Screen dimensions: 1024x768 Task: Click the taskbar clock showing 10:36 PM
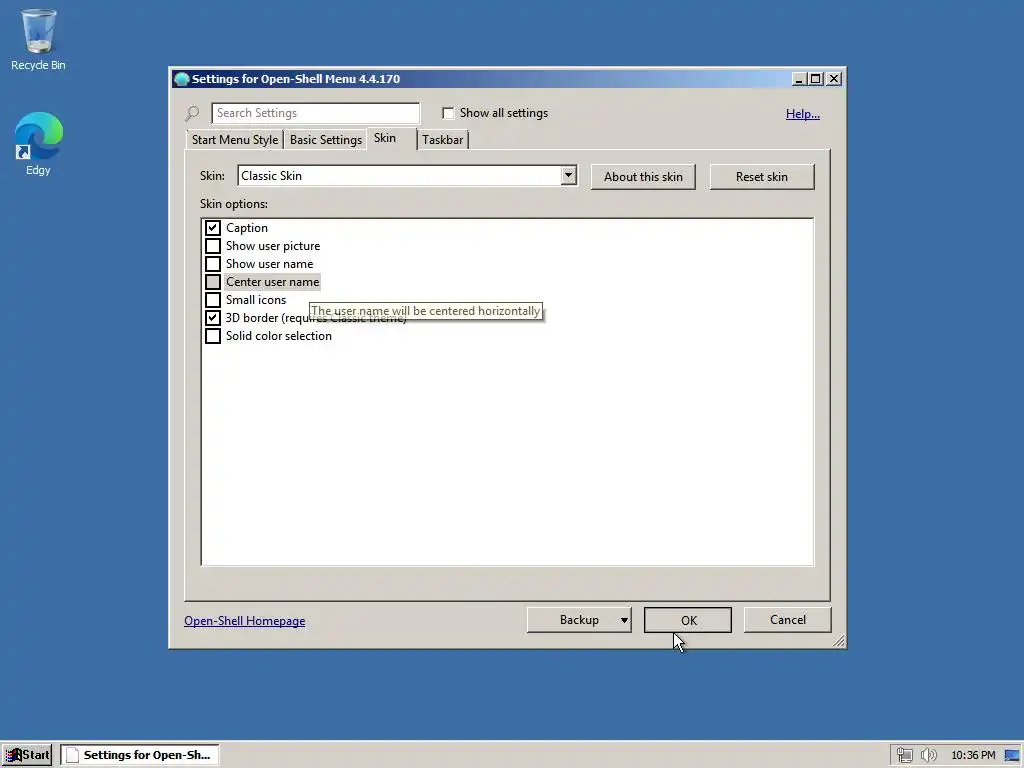point(973,755)
